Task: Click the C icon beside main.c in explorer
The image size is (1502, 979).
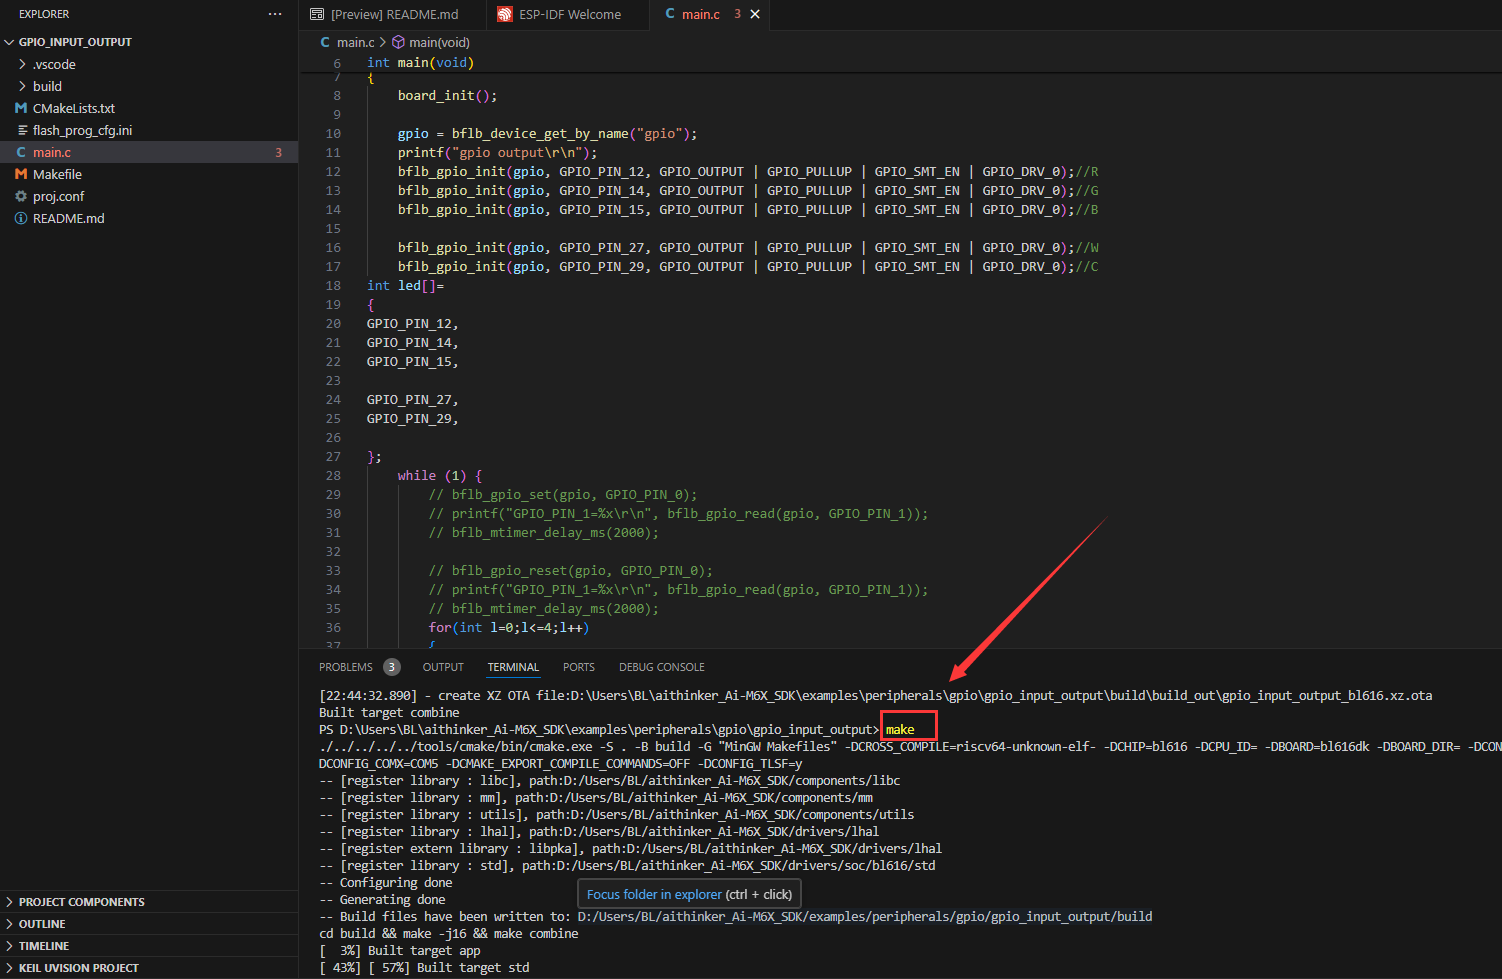Action: (21, 152)
